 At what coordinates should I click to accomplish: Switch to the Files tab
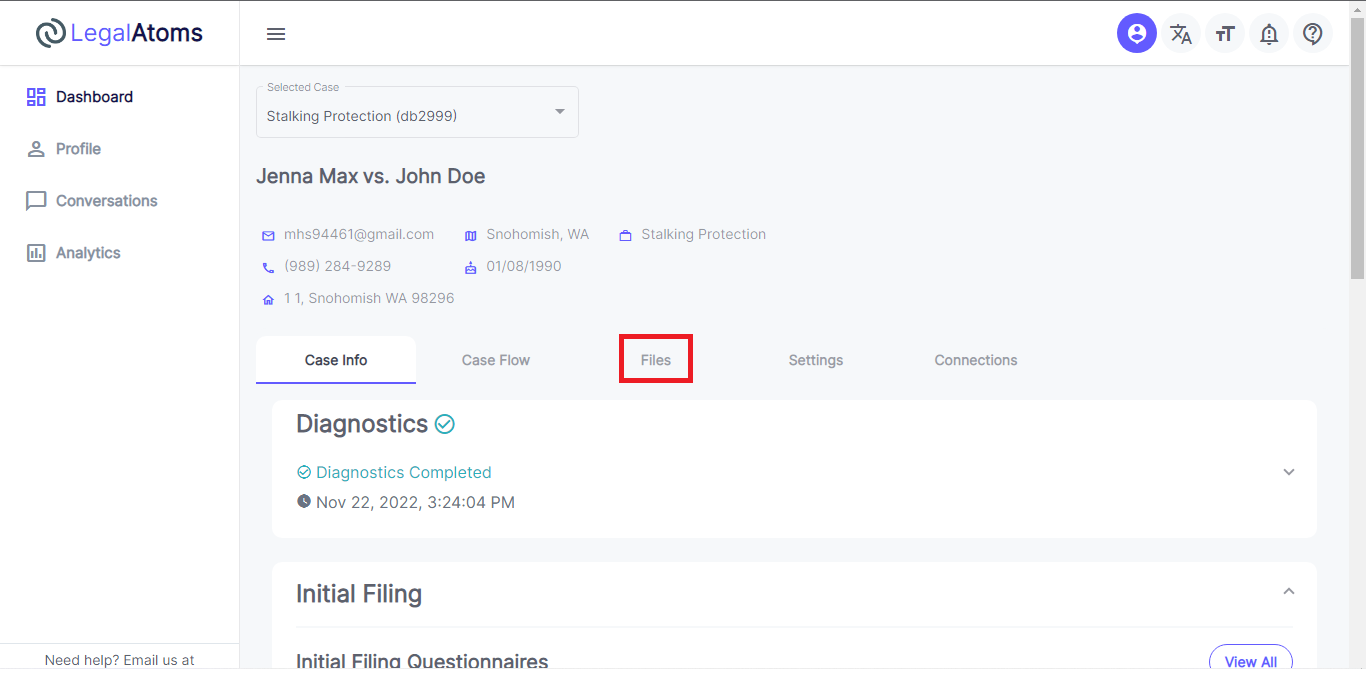pyautogui.click(x=656, y=360)
